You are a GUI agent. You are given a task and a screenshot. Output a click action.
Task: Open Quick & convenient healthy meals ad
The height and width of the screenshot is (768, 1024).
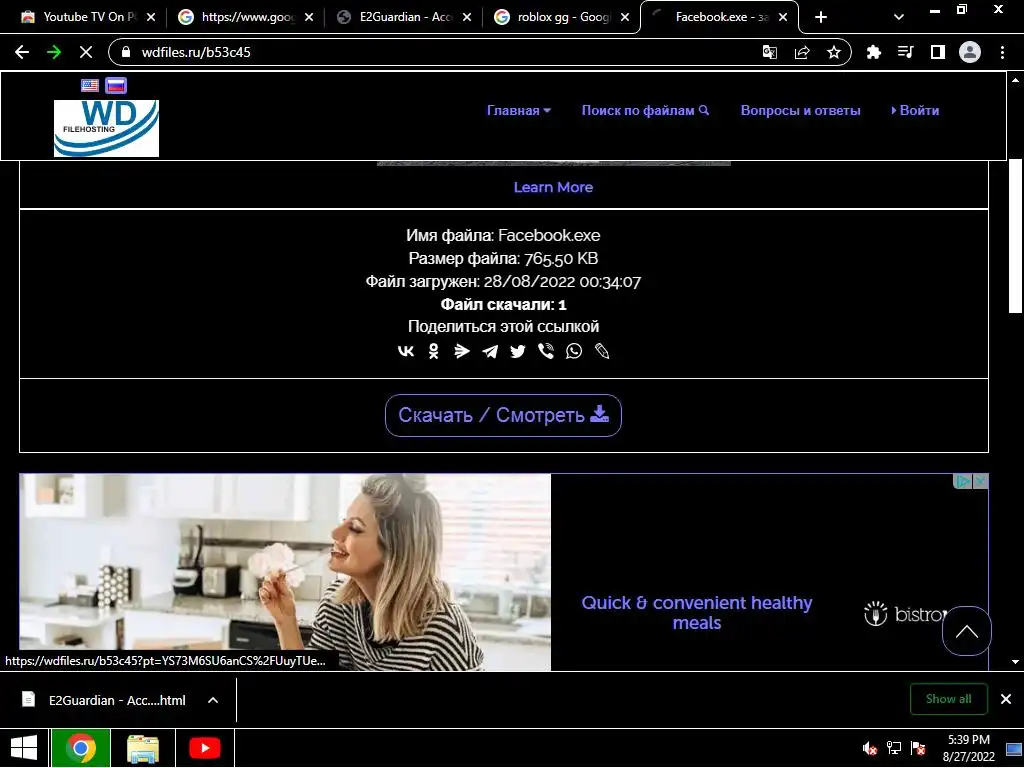(x=697, y=612)
